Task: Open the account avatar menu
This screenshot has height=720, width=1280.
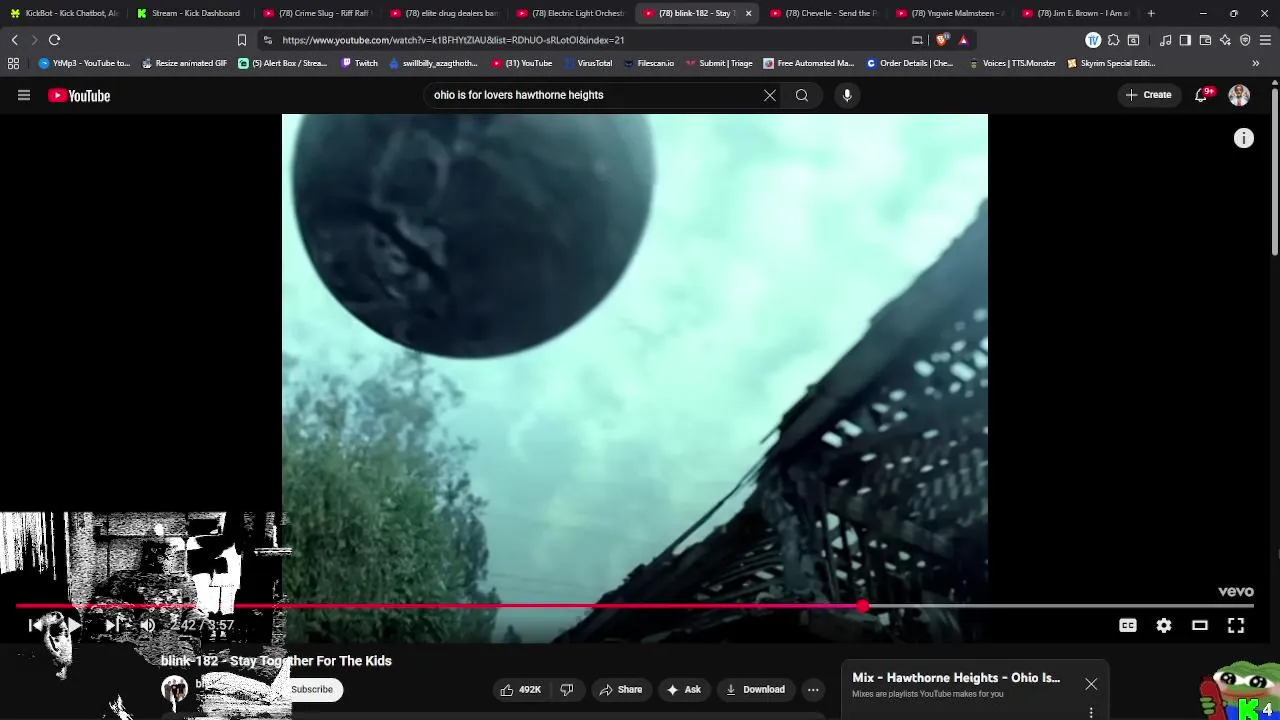Action: pos(1239,95)
